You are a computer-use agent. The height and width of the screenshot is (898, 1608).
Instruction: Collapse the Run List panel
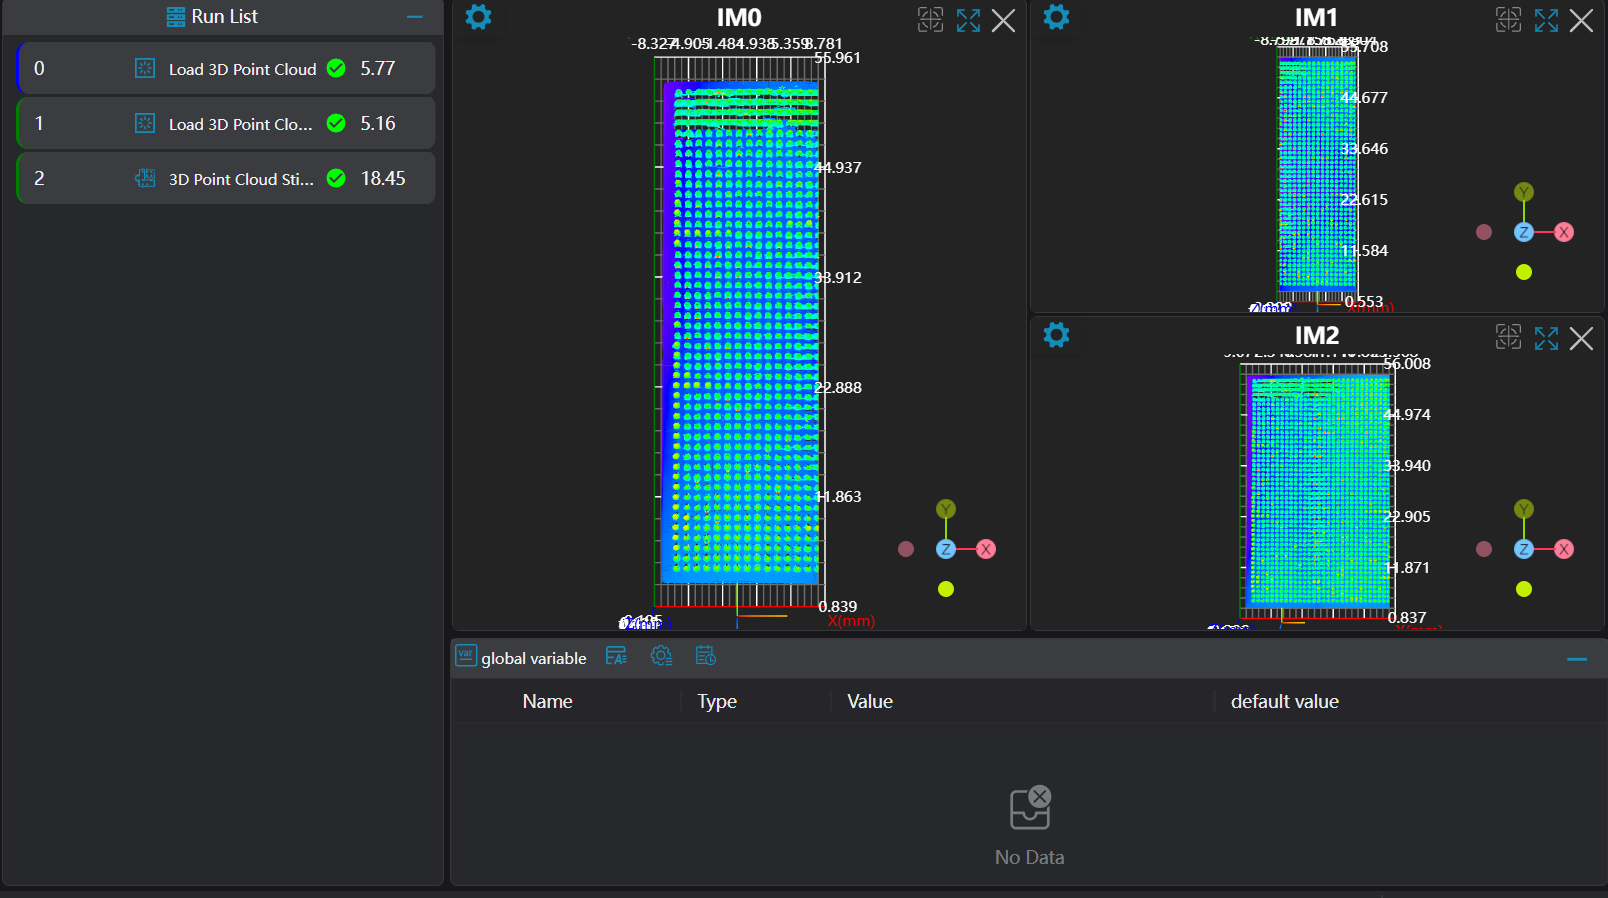point(414,17)
